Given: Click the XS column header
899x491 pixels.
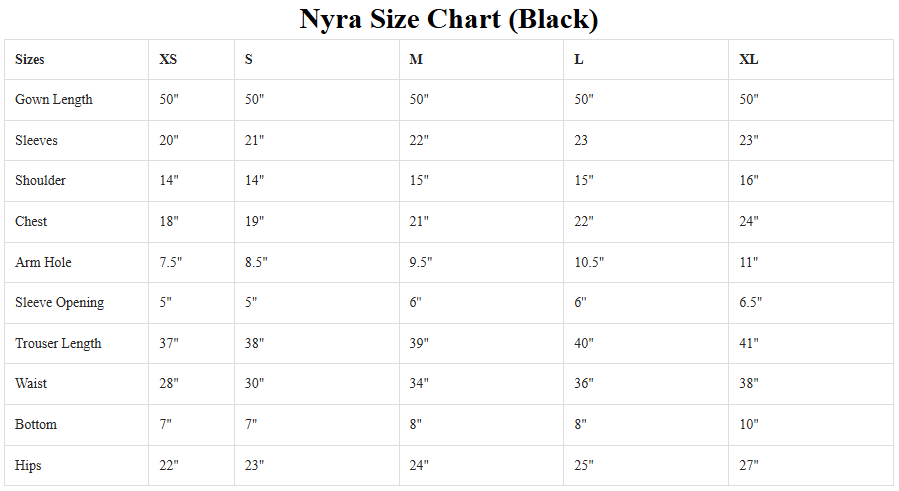Looking at the screenshot, I should [x=168, y=60].
